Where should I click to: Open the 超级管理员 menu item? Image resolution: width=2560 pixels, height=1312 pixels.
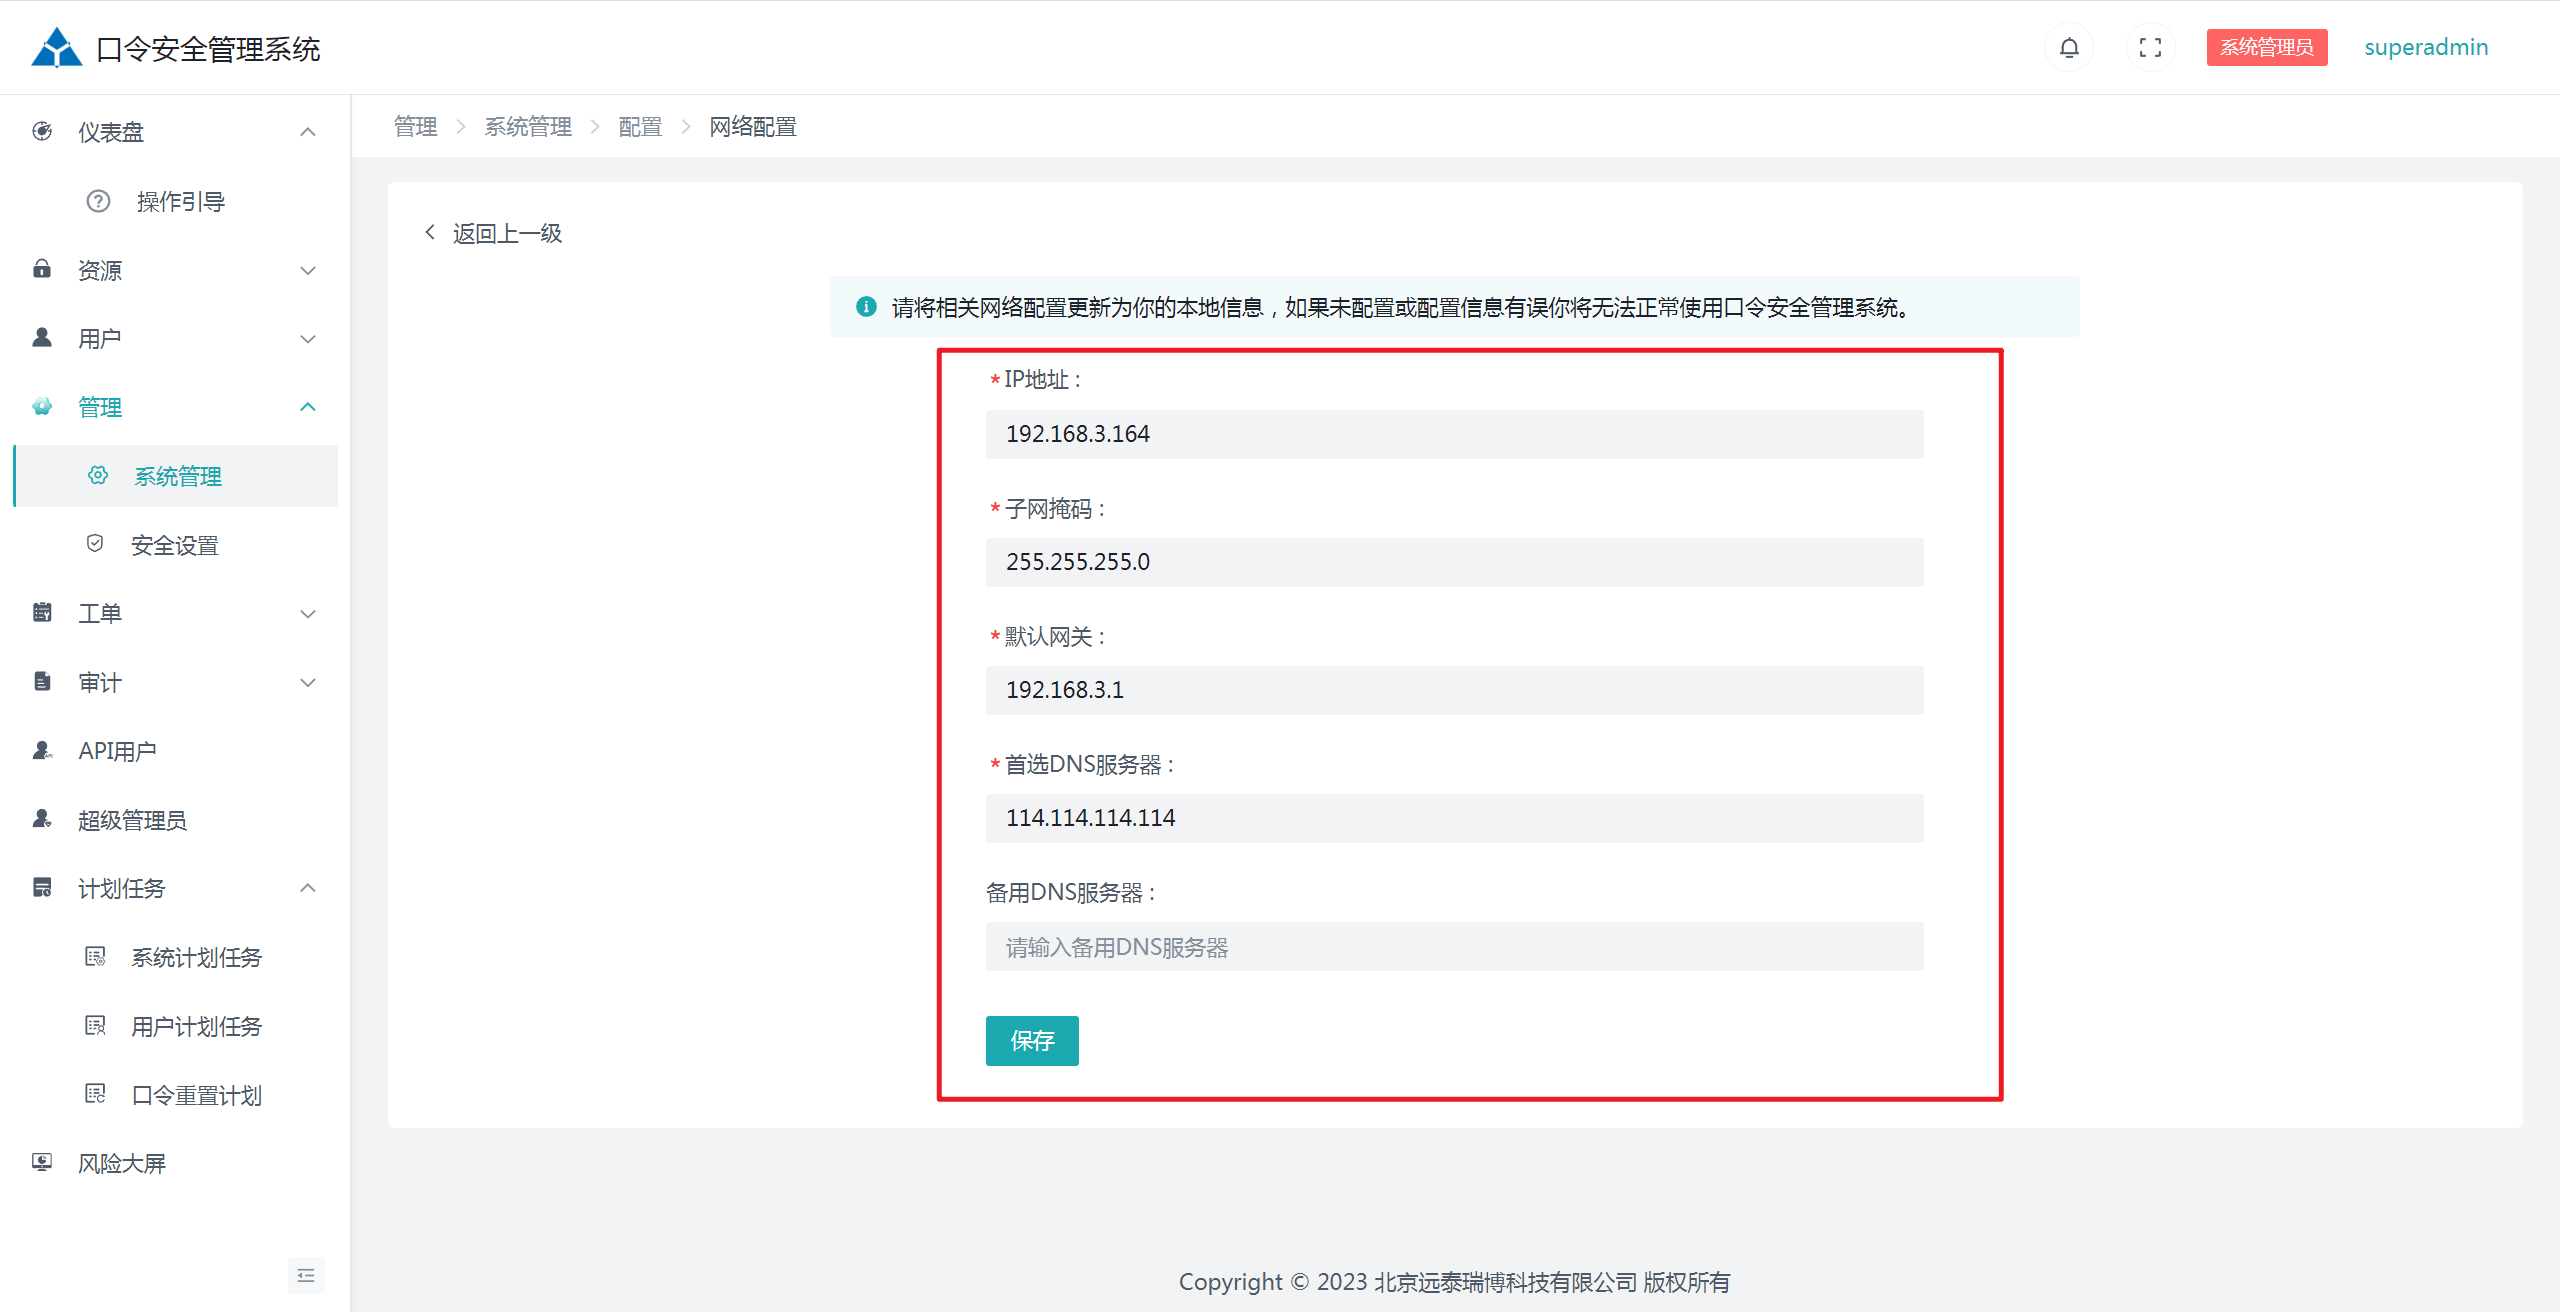[x=132, y=820]
